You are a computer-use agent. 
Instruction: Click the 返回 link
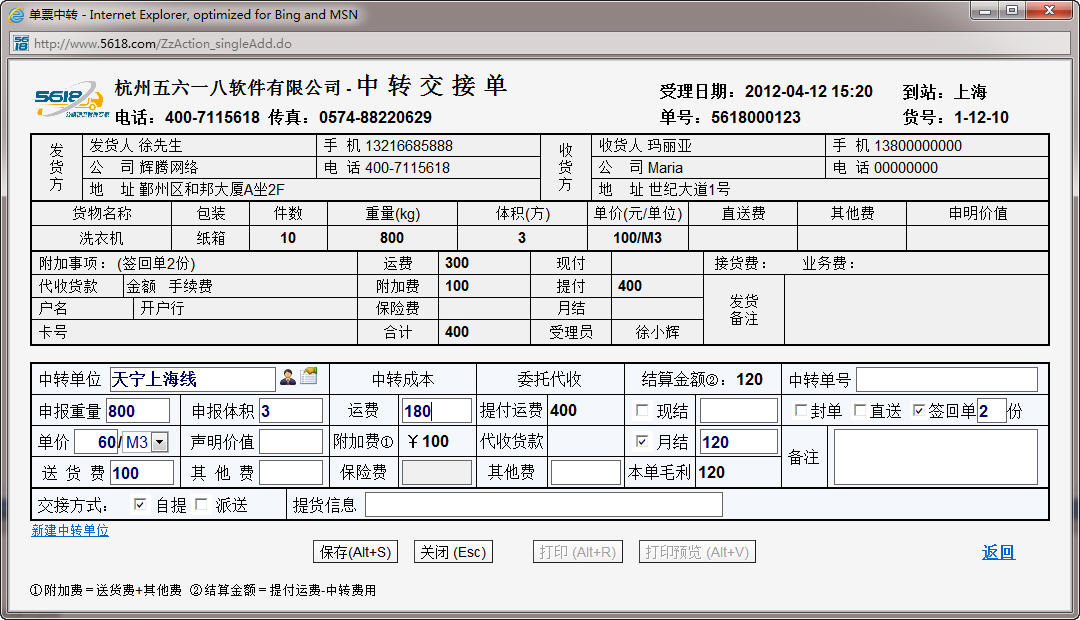tap(998, 552)
